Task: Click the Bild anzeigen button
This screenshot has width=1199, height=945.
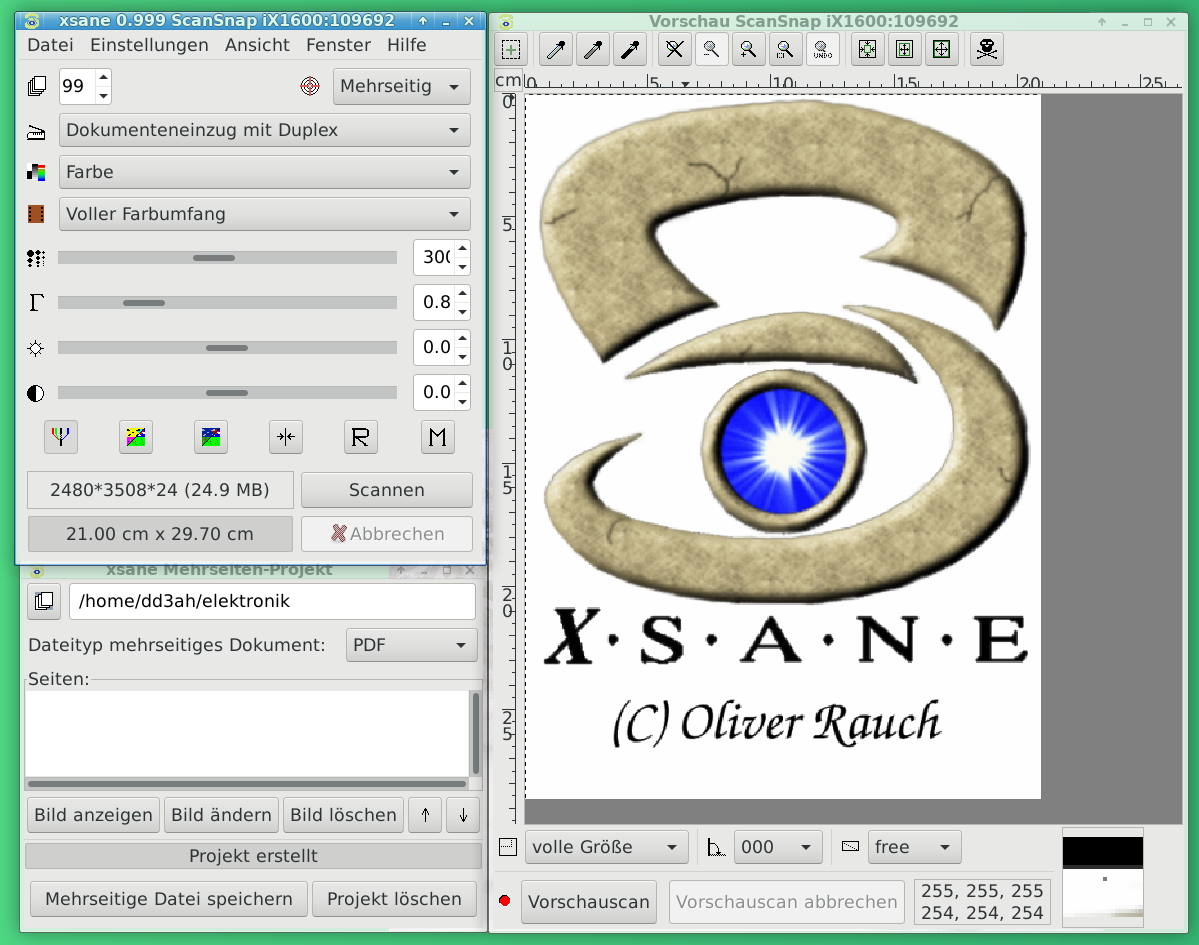Action: tap(93, 815)
